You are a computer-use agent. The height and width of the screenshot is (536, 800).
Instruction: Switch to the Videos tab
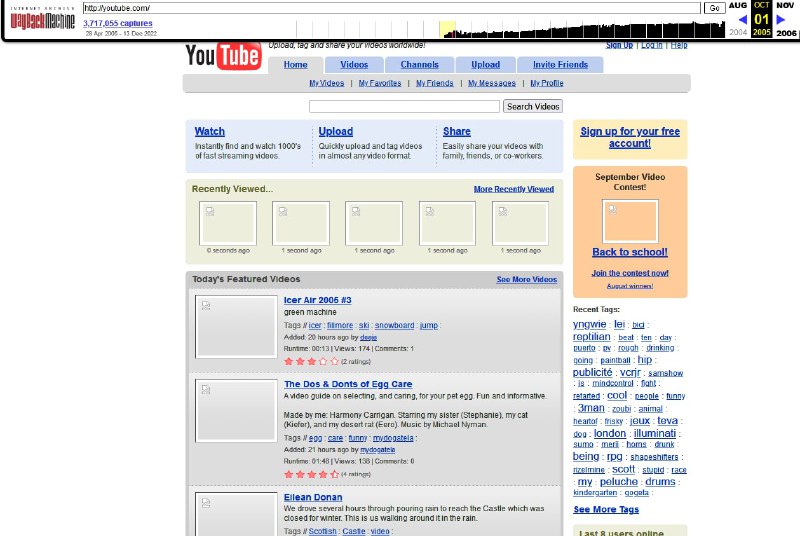point(354,65)
